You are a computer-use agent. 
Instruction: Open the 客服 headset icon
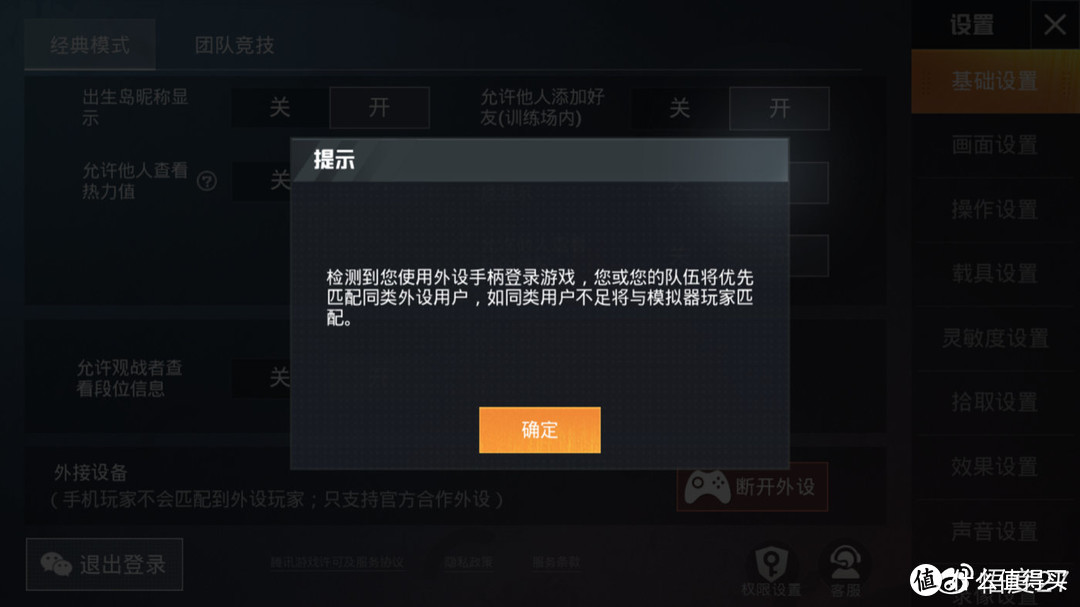(x=844, y=564)
